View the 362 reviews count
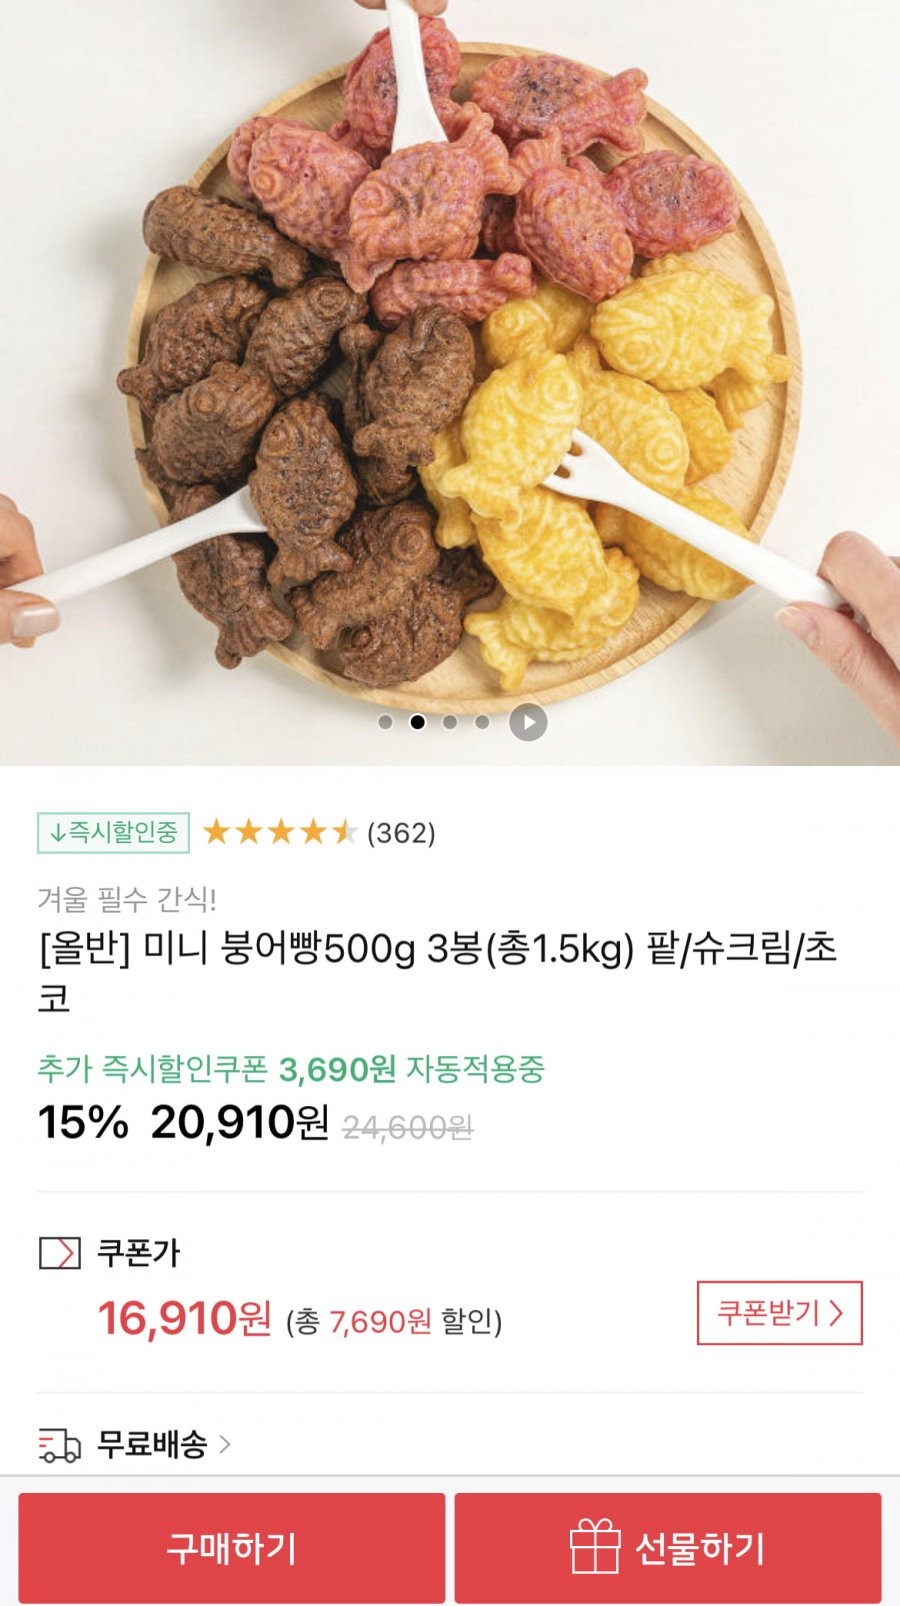 click(x=401, y=833)
